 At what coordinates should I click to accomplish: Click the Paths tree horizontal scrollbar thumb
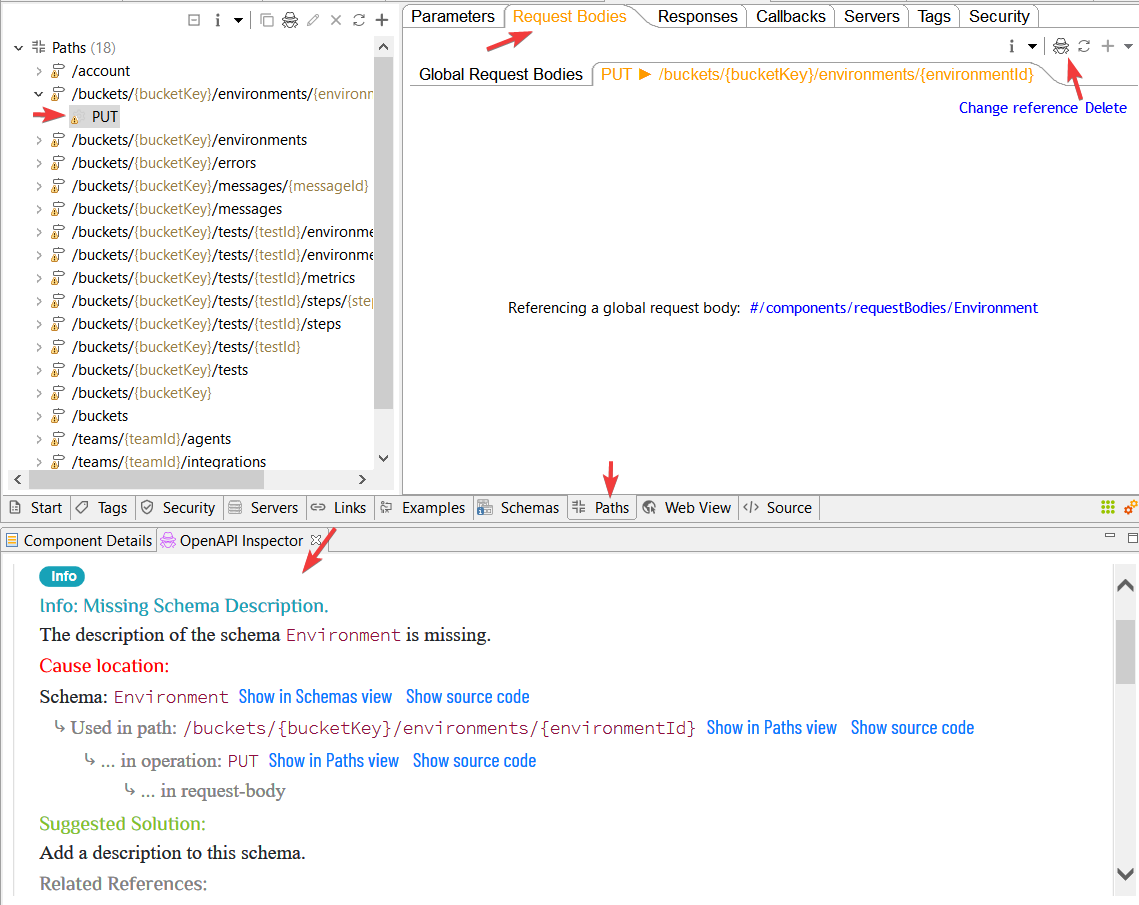(x=147, y=479)
